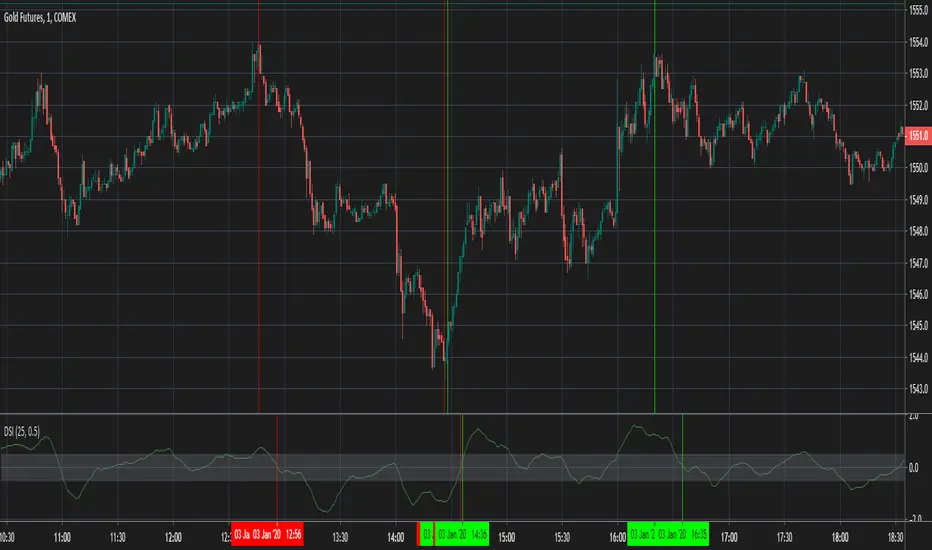Viewport: 932px width, 550px height.
Task: Click the gray DSI neutral band
Action: [x=452, y=467]
